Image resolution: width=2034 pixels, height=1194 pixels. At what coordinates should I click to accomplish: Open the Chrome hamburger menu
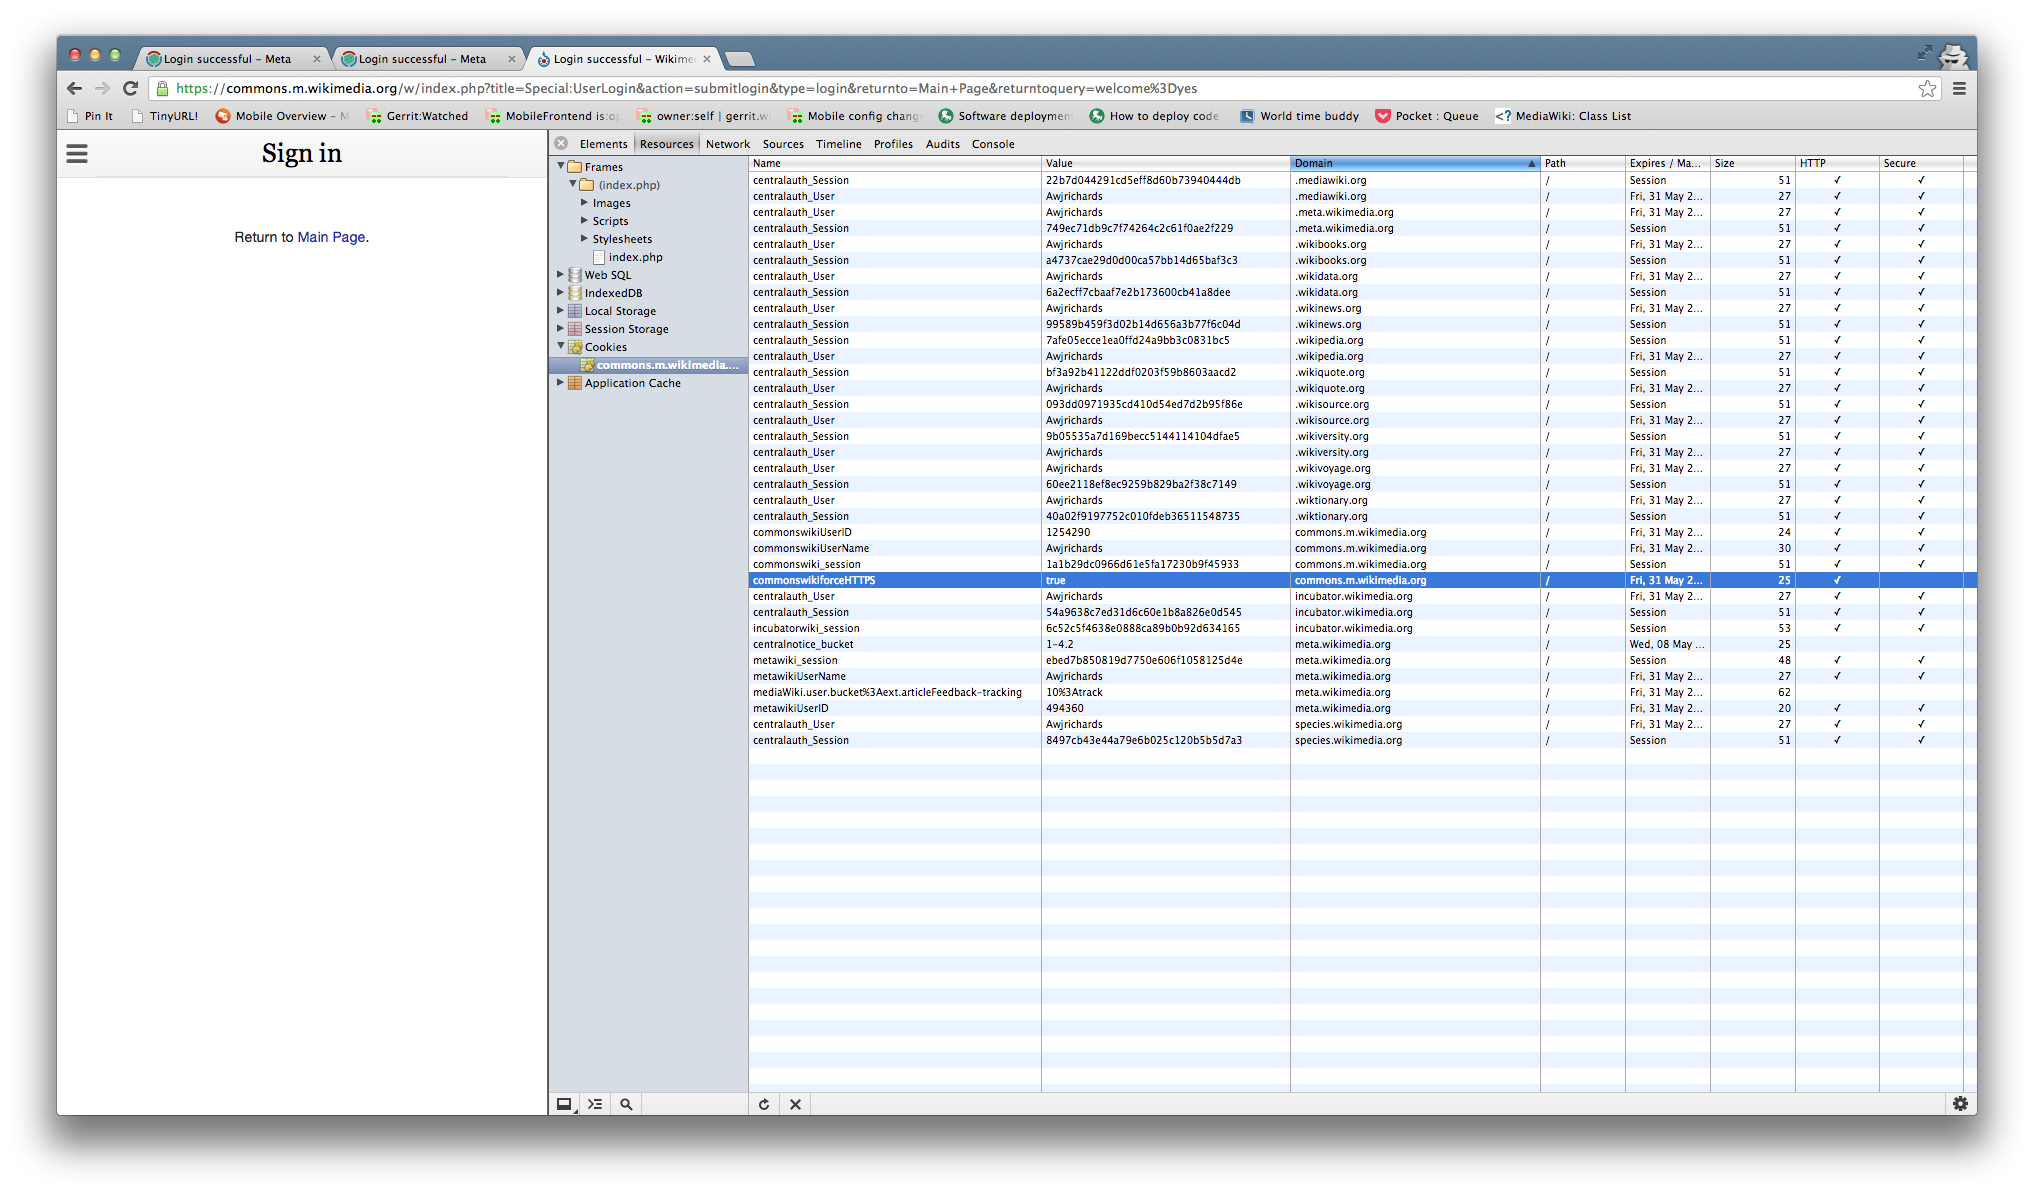click(x=1959, y=89)
